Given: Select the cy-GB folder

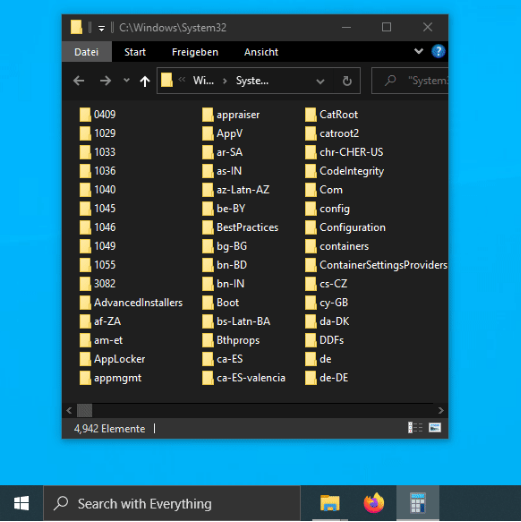Looking at the screenshot, I should [x=327, y=302].
